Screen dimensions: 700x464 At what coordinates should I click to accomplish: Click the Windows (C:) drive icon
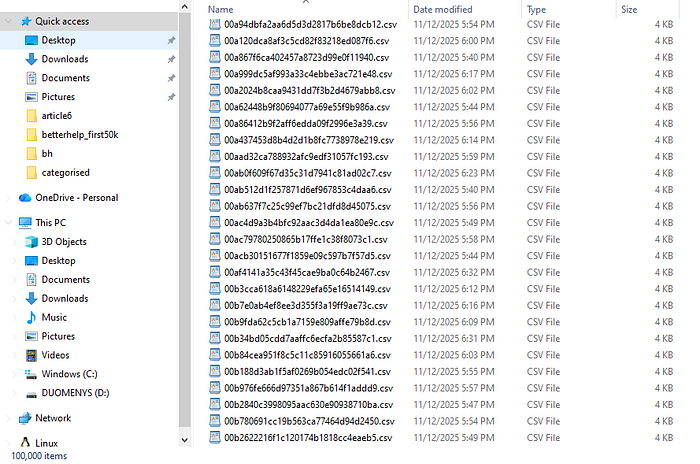coord(31,374)
